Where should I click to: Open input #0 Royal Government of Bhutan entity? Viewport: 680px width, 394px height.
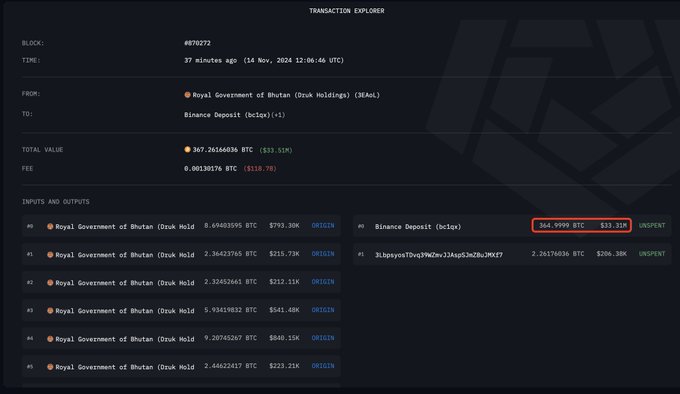[x=125, y=227]
